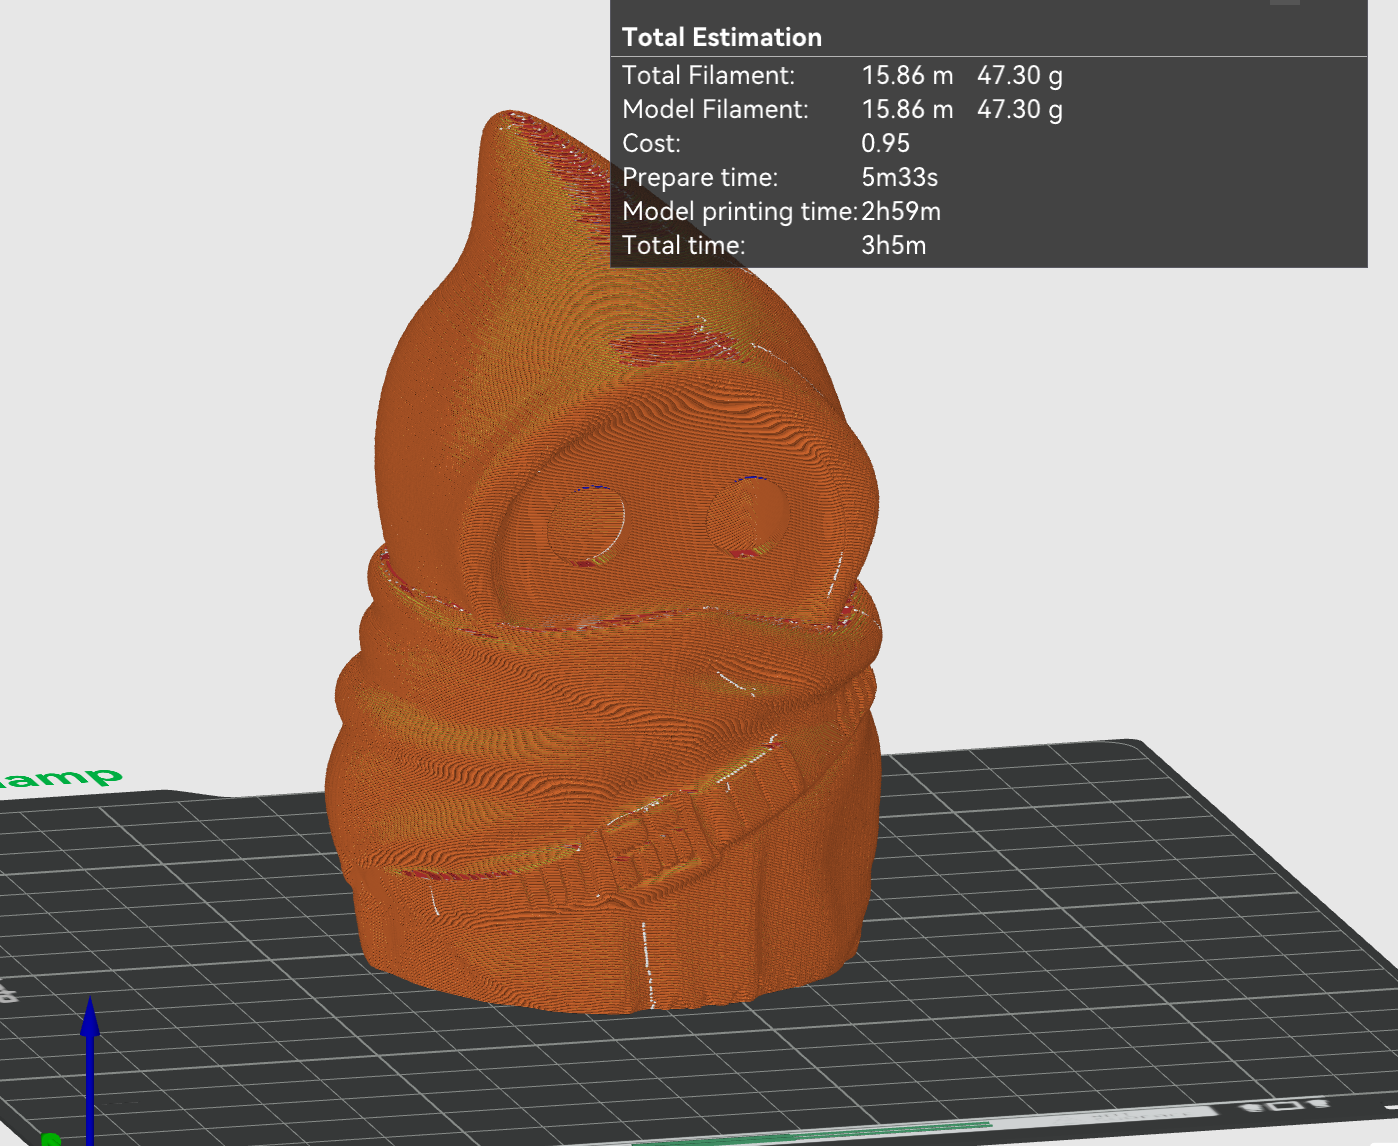Click the 'Prepare time:' label

tap(699, 177)
